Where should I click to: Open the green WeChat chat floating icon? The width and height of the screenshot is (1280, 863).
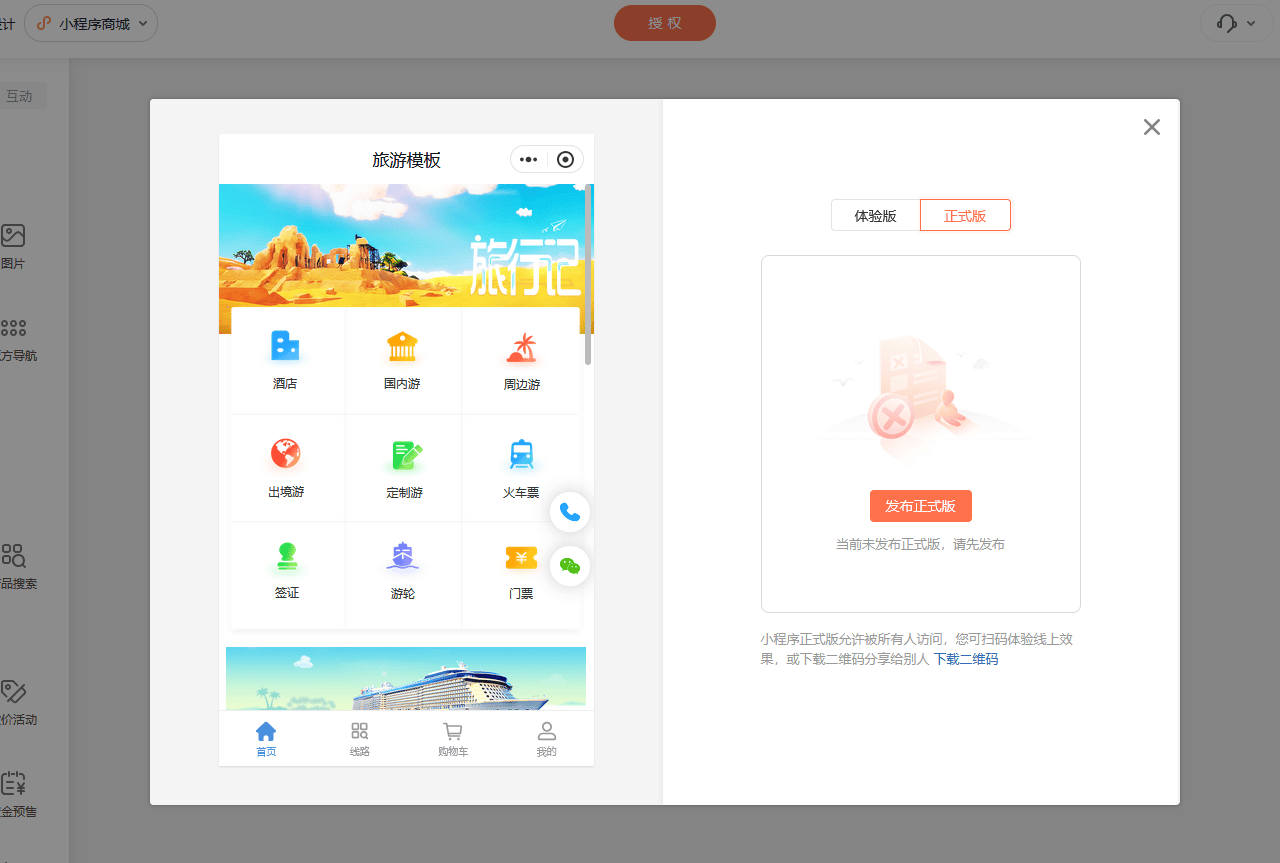coord(569,565)
